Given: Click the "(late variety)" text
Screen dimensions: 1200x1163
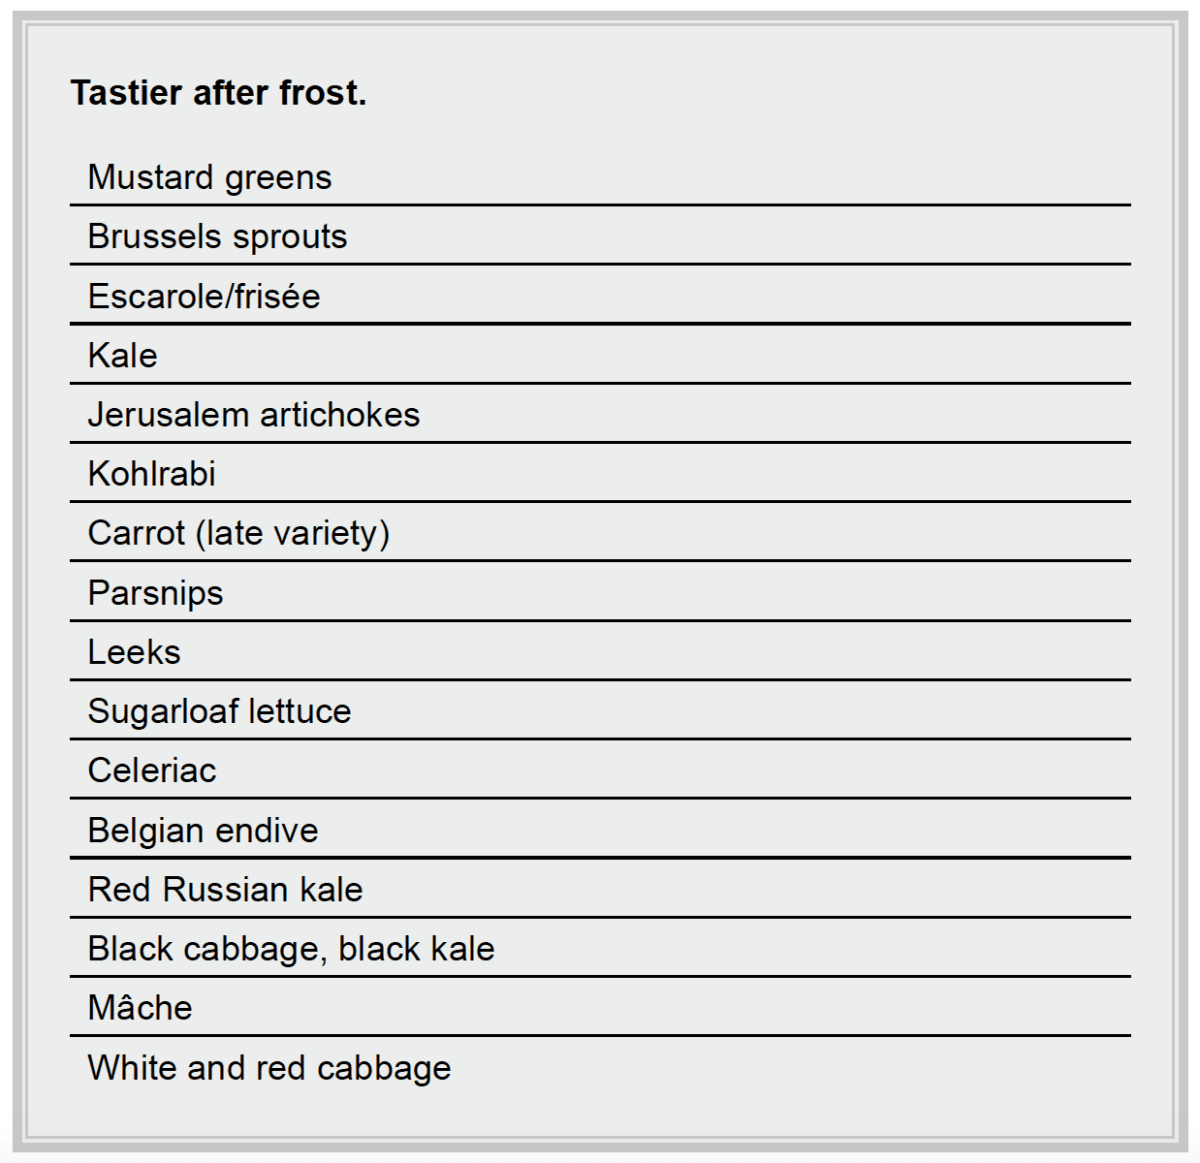Looking at the screenshot, I should (x=292, y=533).
